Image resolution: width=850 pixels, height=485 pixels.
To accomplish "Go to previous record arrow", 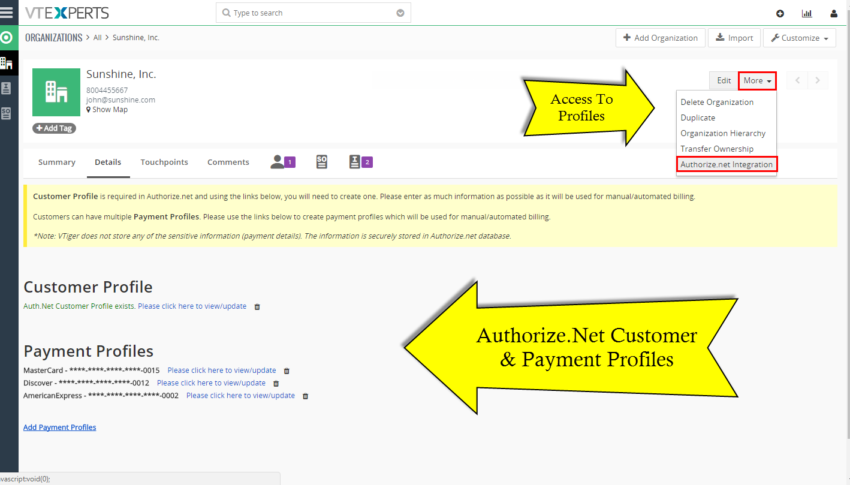I will [797, 80].
